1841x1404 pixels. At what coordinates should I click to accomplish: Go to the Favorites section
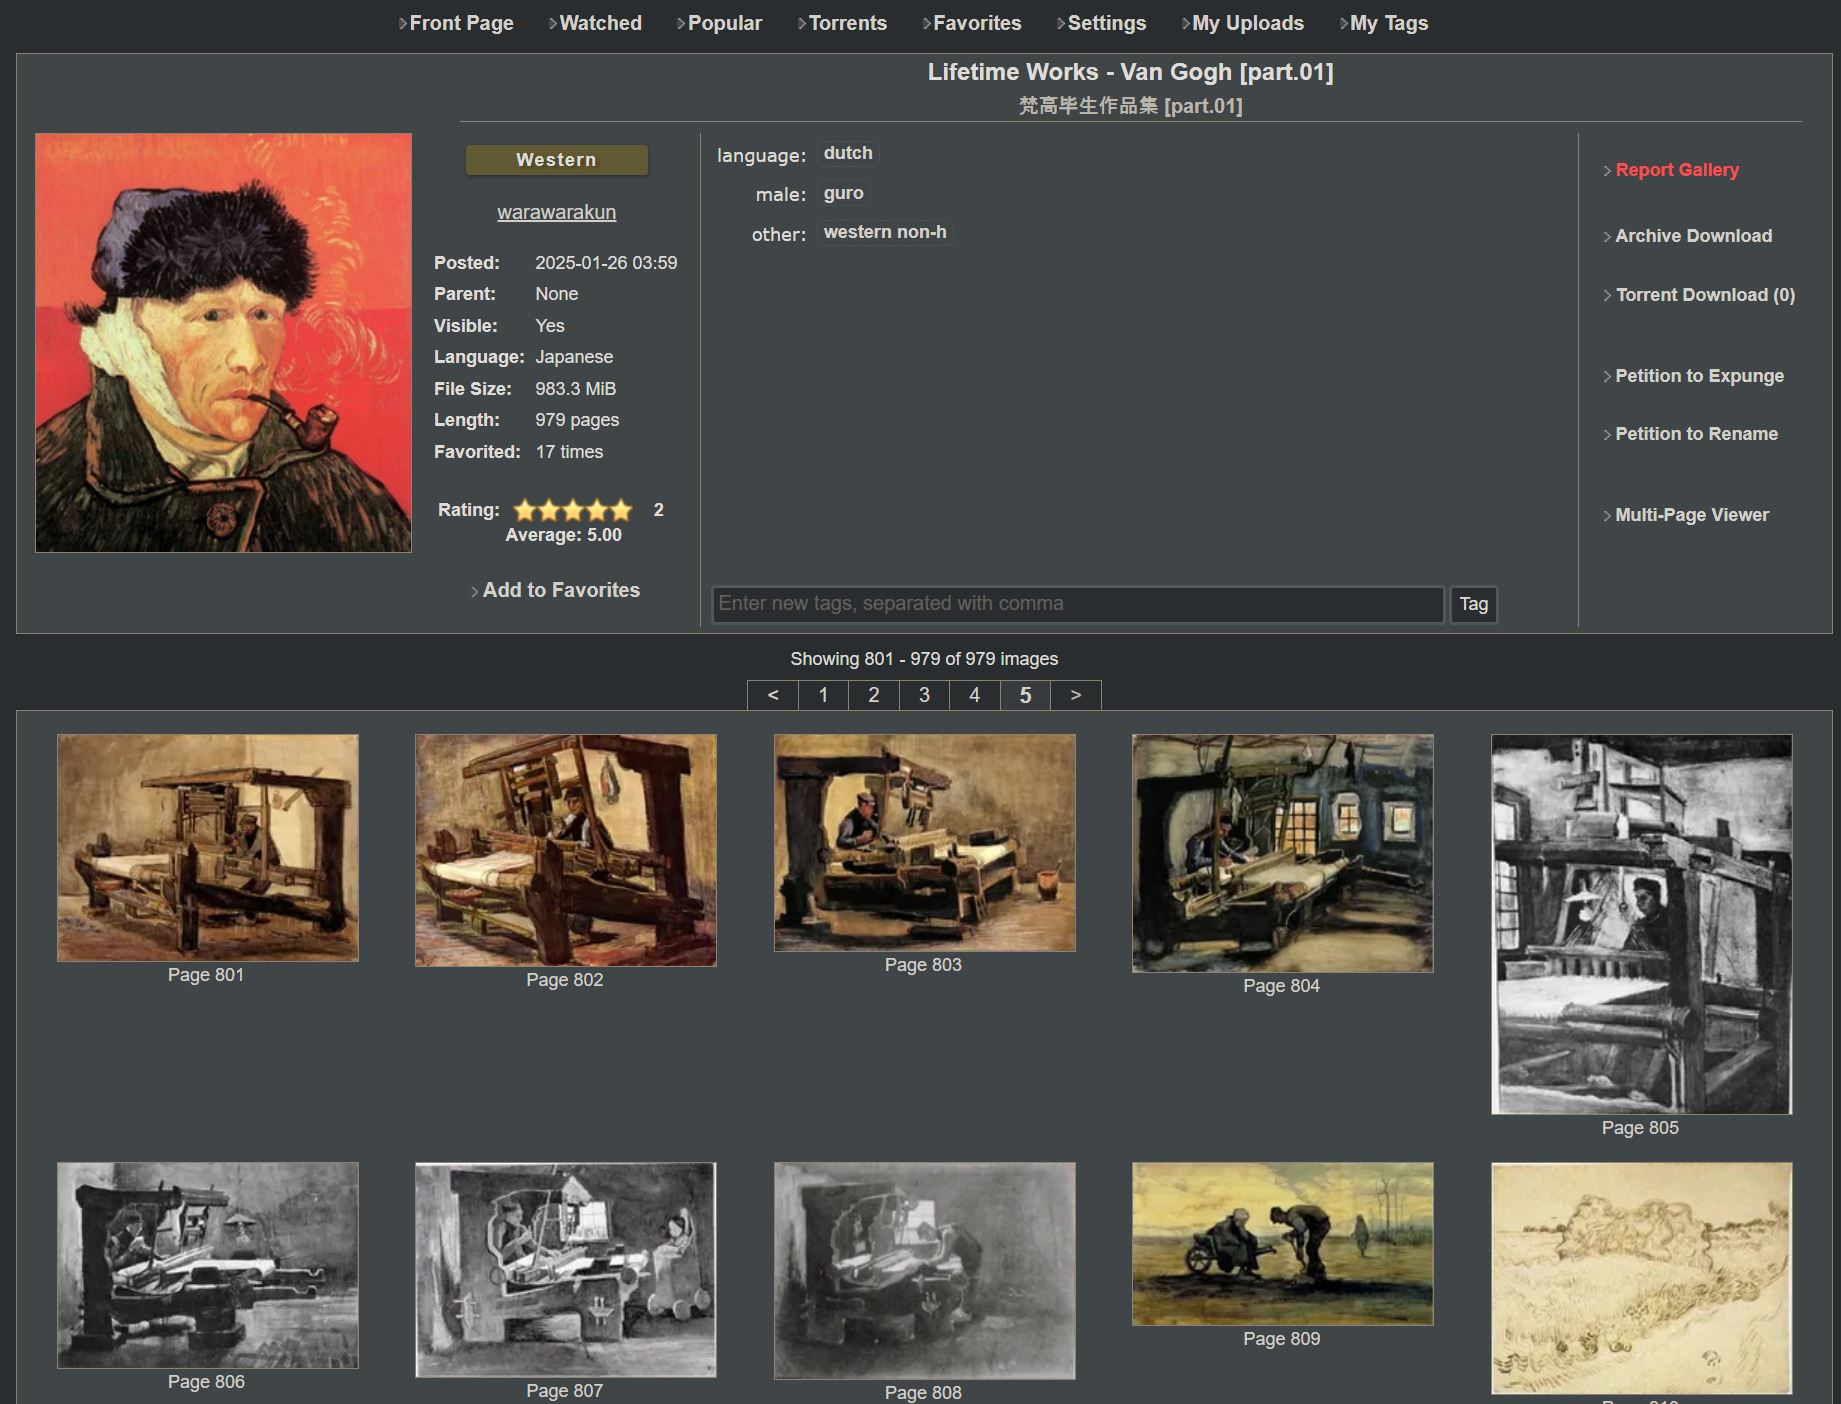click(976, 23)
